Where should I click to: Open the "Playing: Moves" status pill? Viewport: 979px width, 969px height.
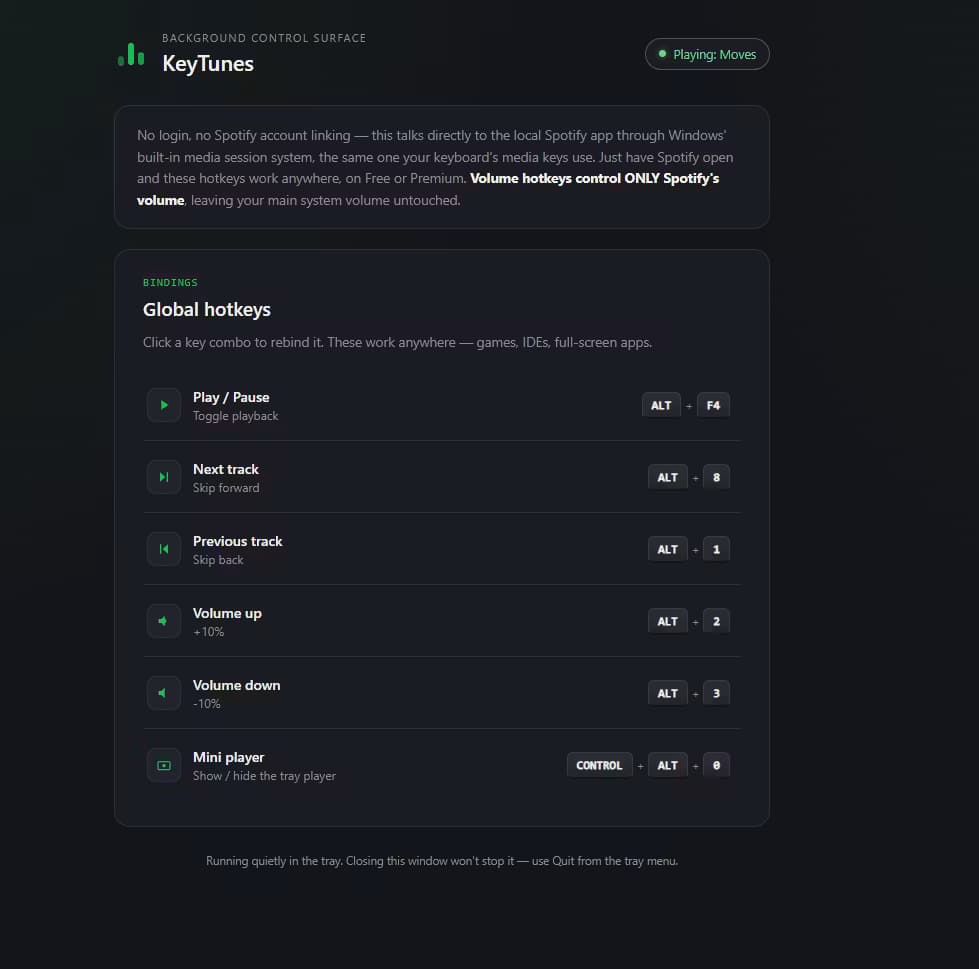[707, 54]
